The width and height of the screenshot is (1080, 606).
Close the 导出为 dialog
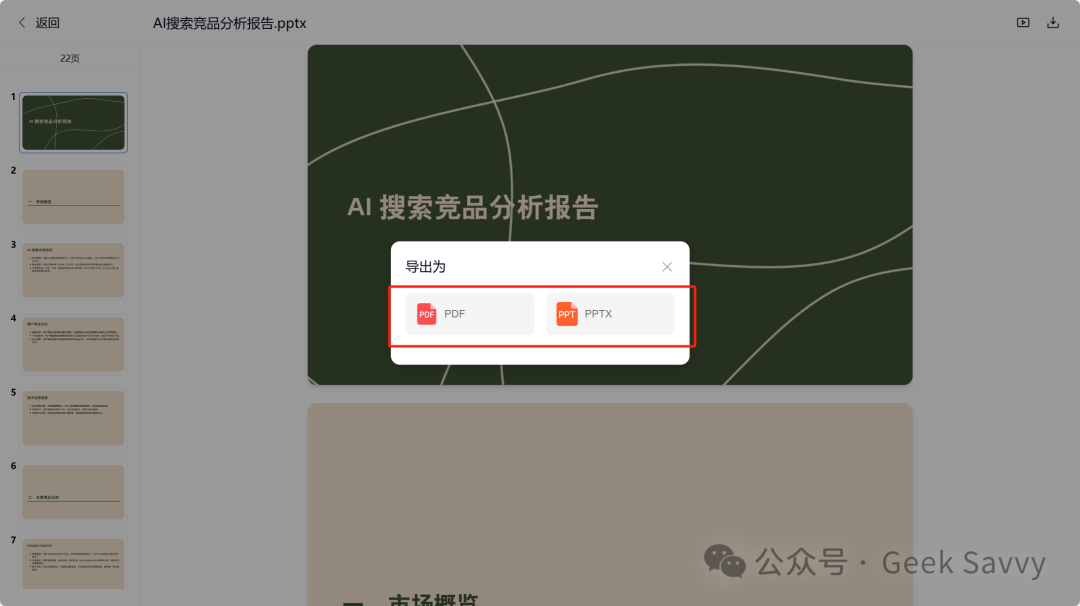point(667,267)
